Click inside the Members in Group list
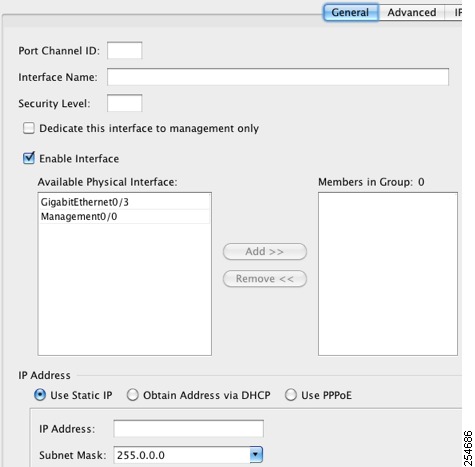The width and height of the screenshot is (475, 467). pos(388,274)
